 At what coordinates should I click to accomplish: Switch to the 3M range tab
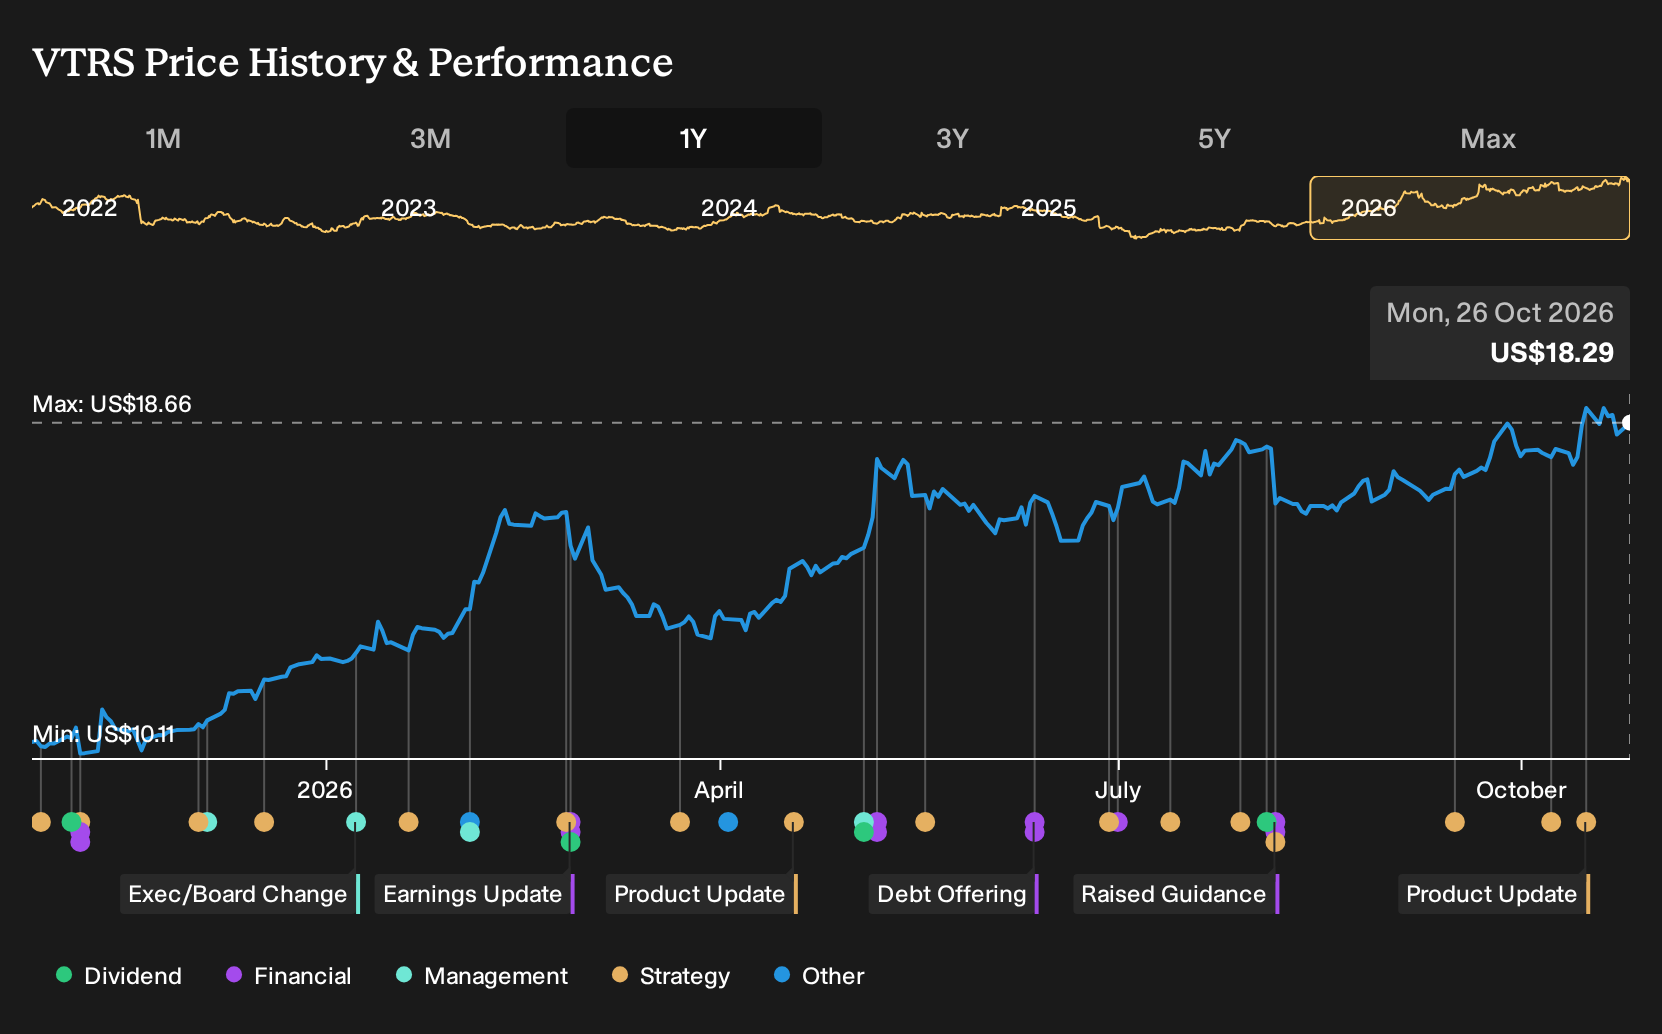point(430,138)
